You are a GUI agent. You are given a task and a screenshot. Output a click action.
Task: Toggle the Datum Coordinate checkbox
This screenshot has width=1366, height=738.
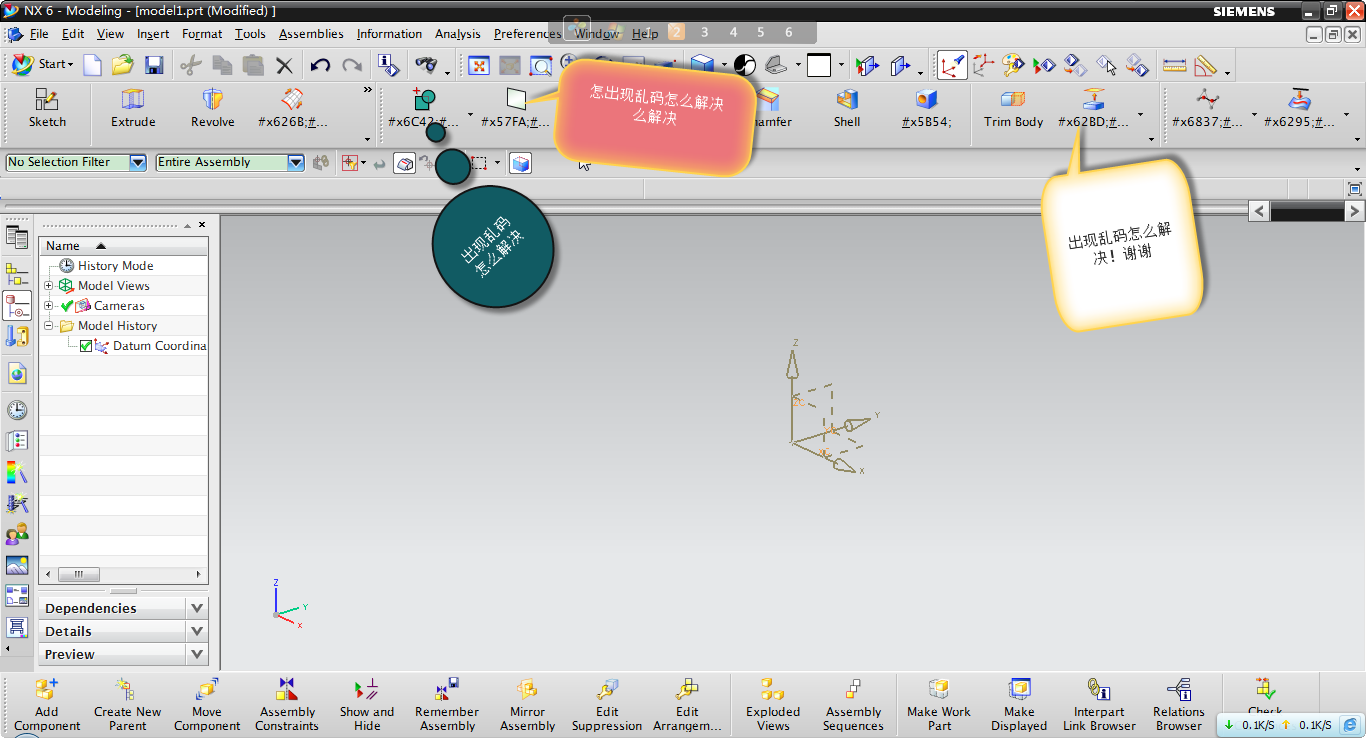[86, 346]
